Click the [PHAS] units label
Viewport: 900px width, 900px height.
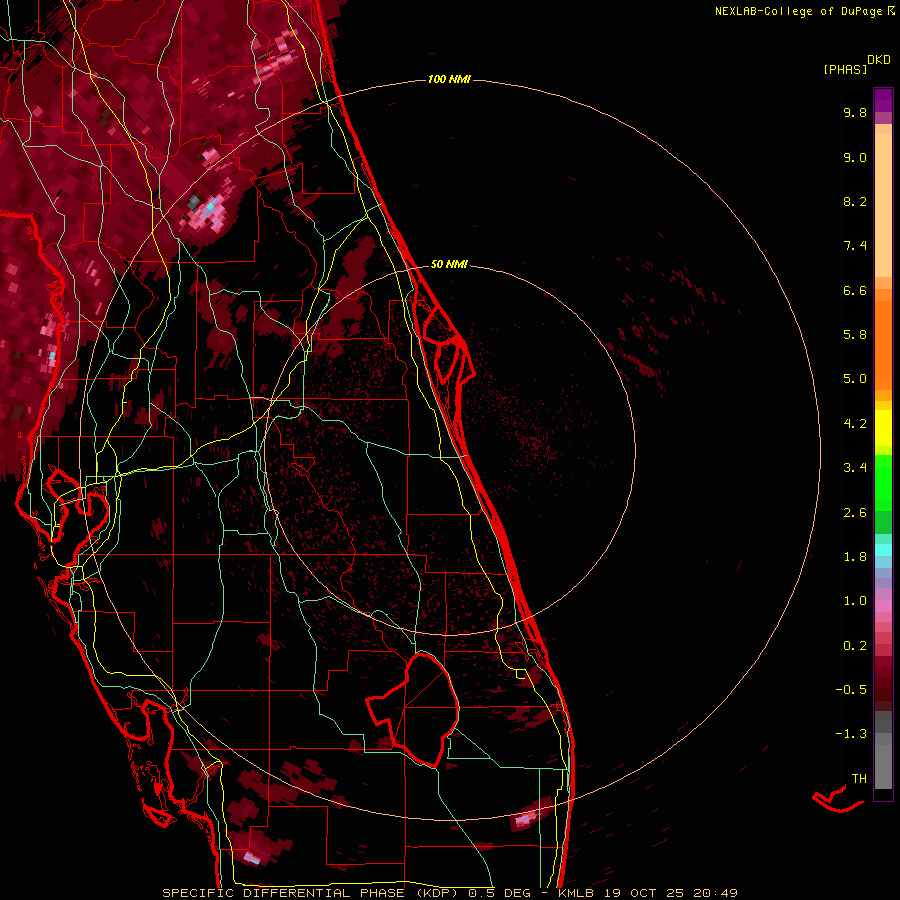[845, 69]
